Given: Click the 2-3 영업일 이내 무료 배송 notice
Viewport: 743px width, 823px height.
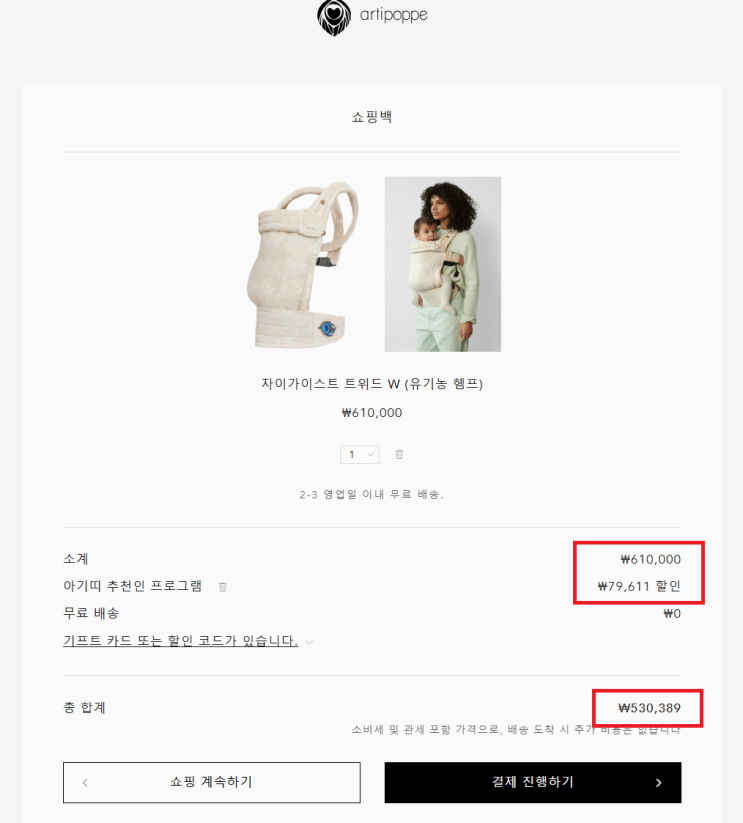Looking at the screenshot, I should [372, 494].
